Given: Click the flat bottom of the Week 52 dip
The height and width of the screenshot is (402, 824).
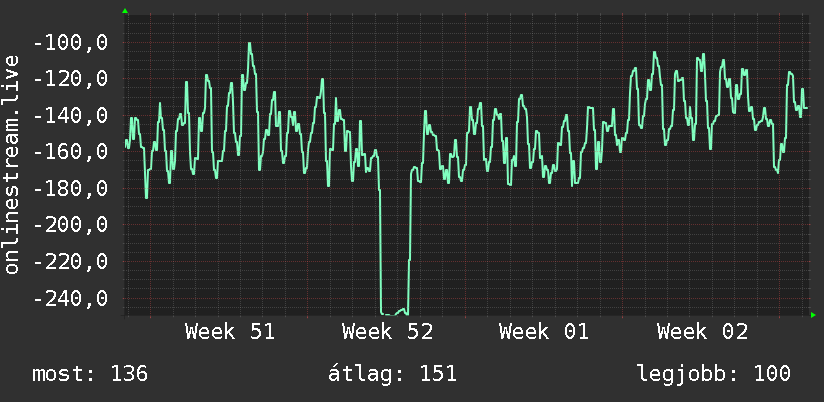Looking at the screenshot, I should pyautogui.click(x=394, y=313).
